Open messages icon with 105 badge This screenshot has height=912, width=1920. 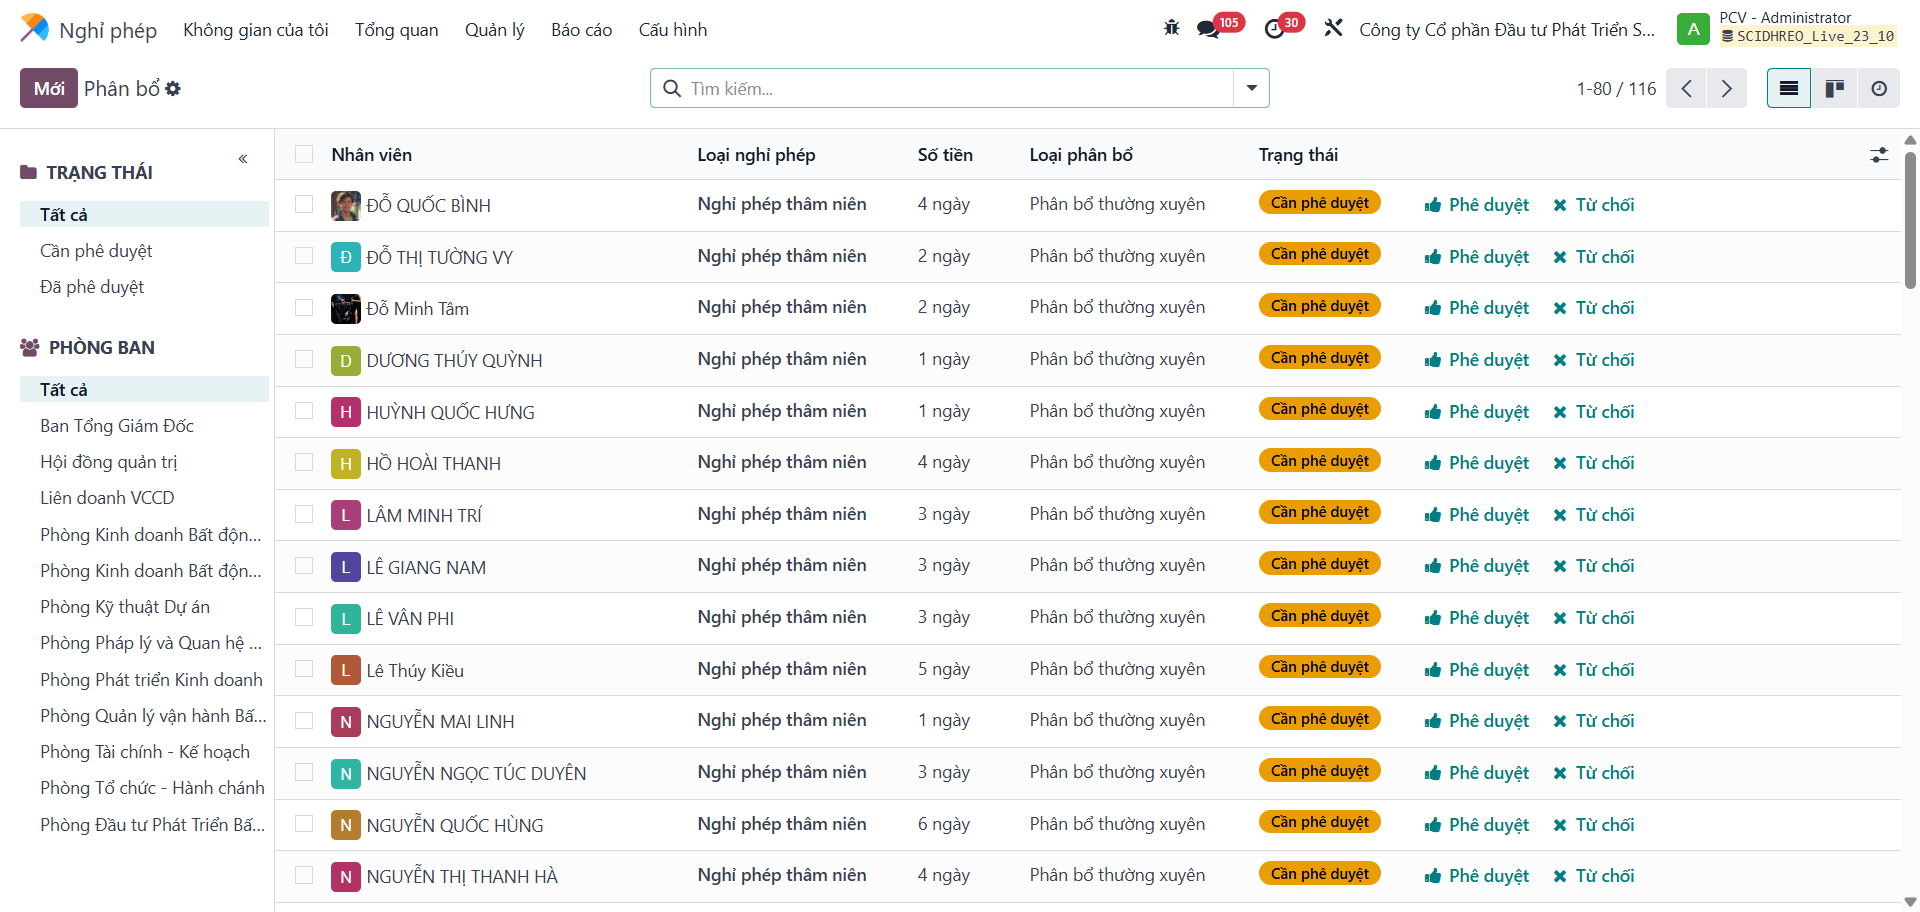click(1208, 29)
